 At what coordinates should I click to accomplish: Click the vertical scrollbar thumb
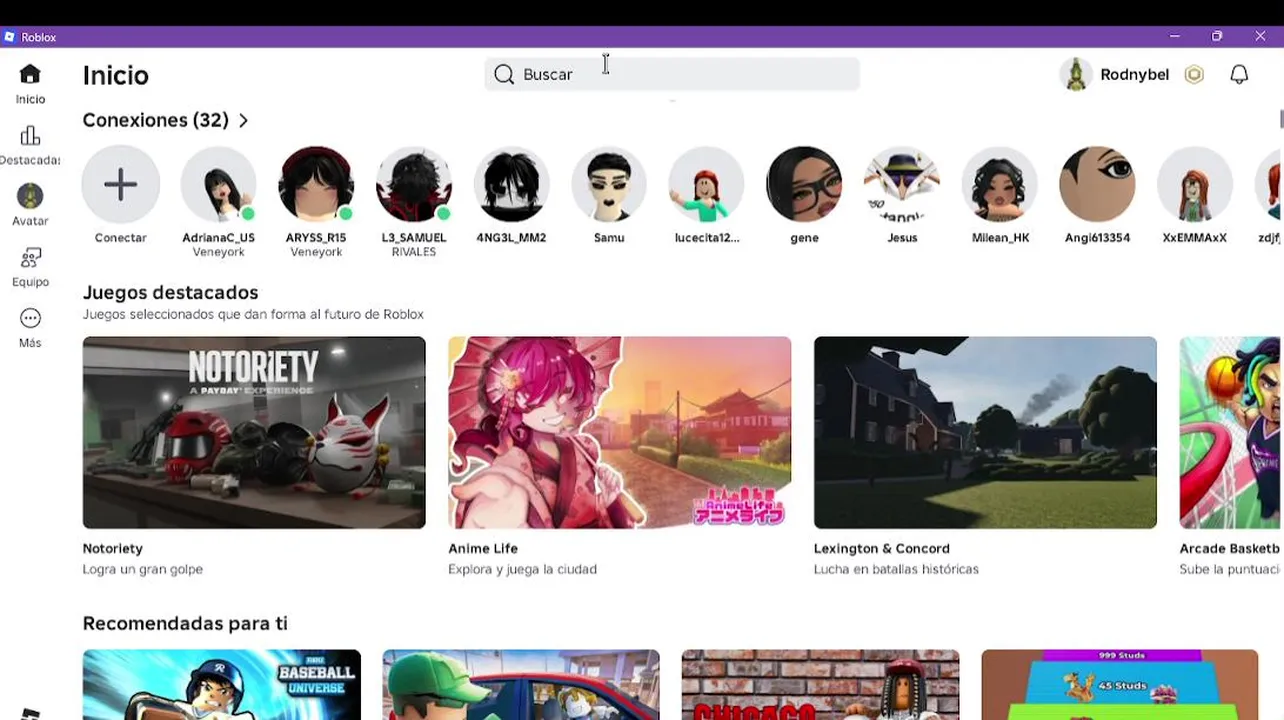[1281, 118]
